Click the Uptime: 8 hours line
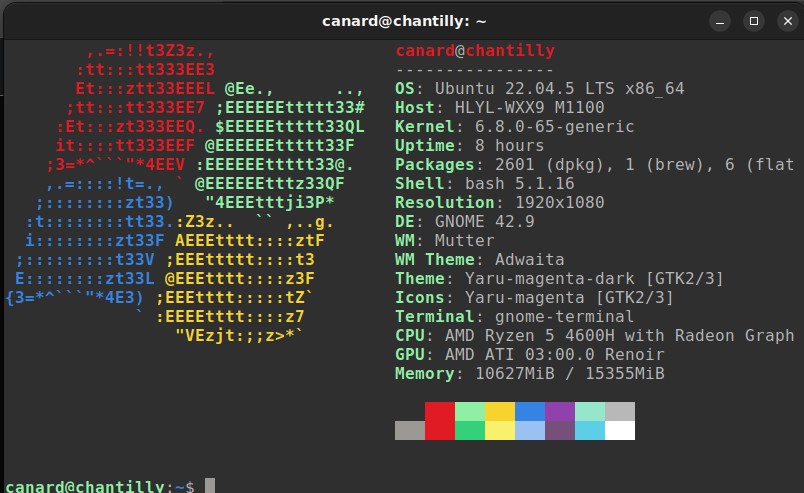The image size is (804, 493). 470,145
